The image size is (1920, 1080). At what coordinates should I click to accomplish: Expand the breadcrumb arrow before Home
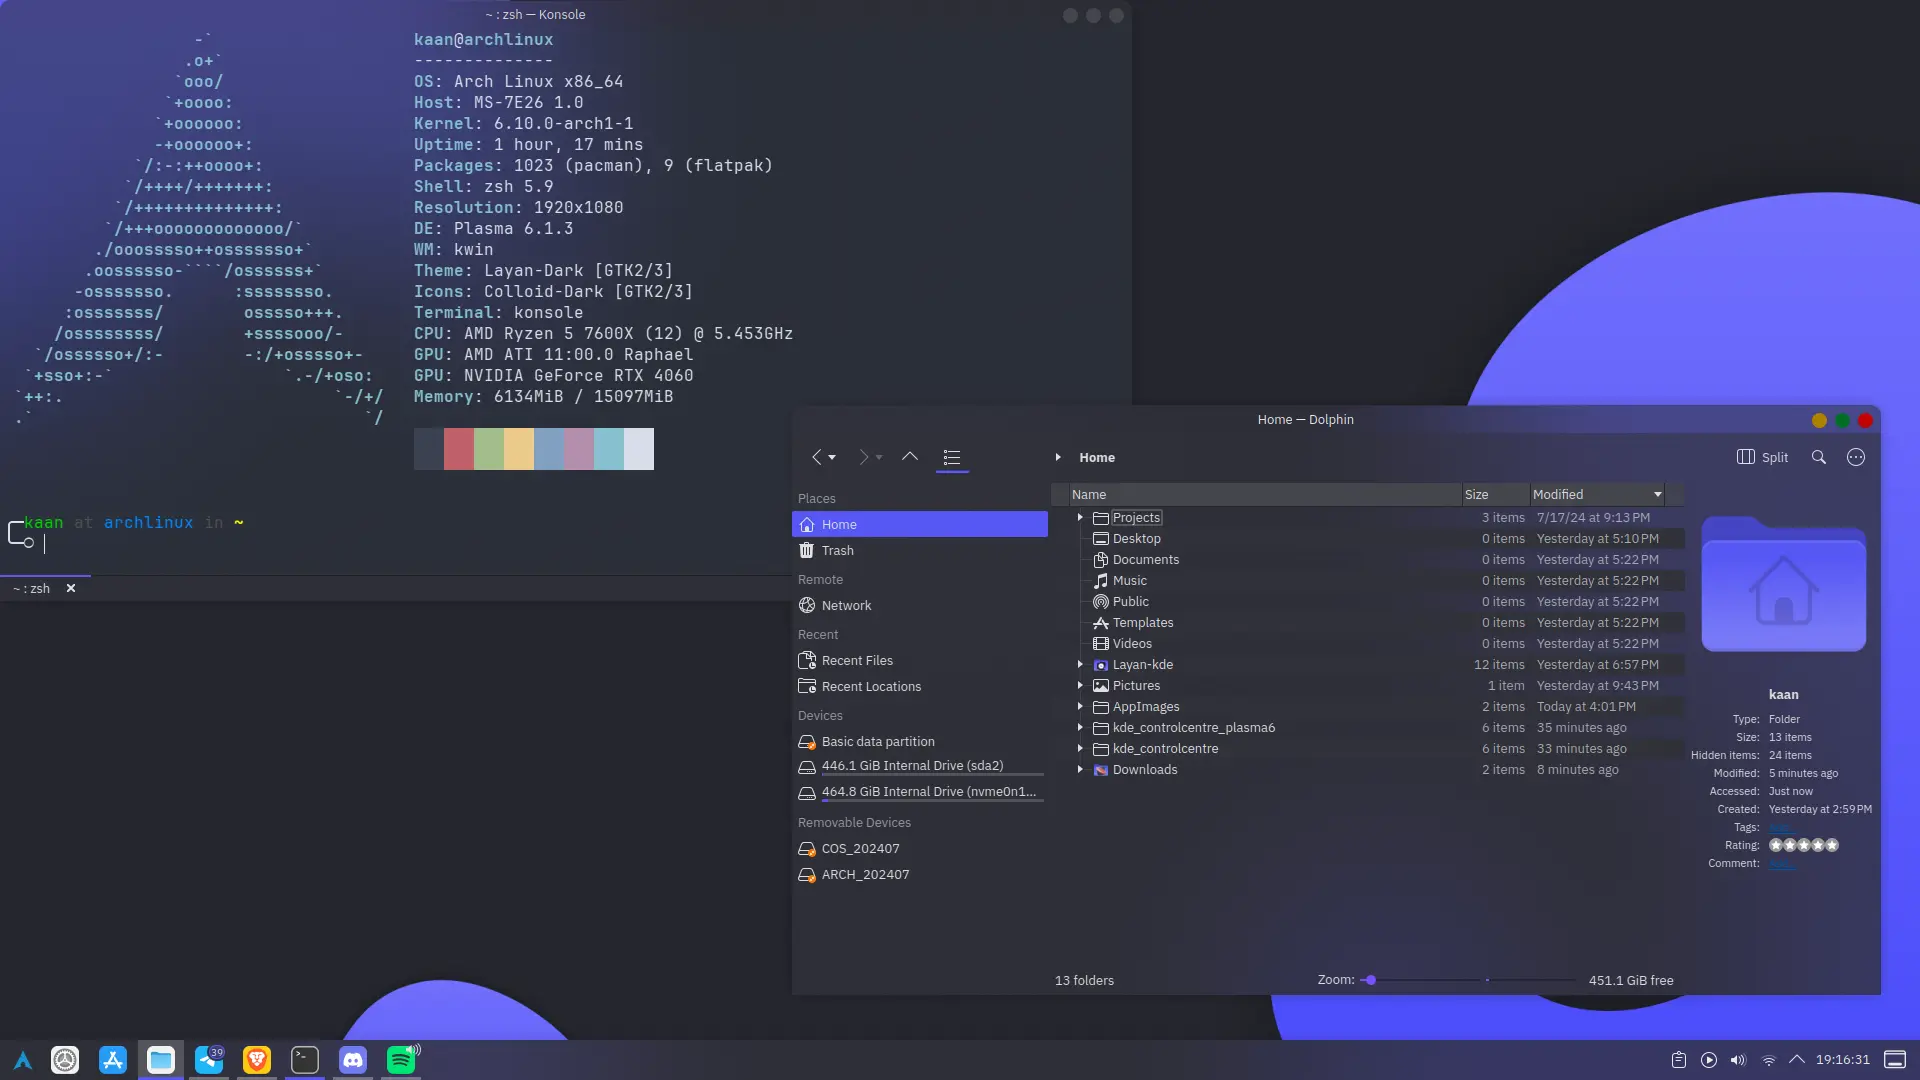coord(1058,457)
